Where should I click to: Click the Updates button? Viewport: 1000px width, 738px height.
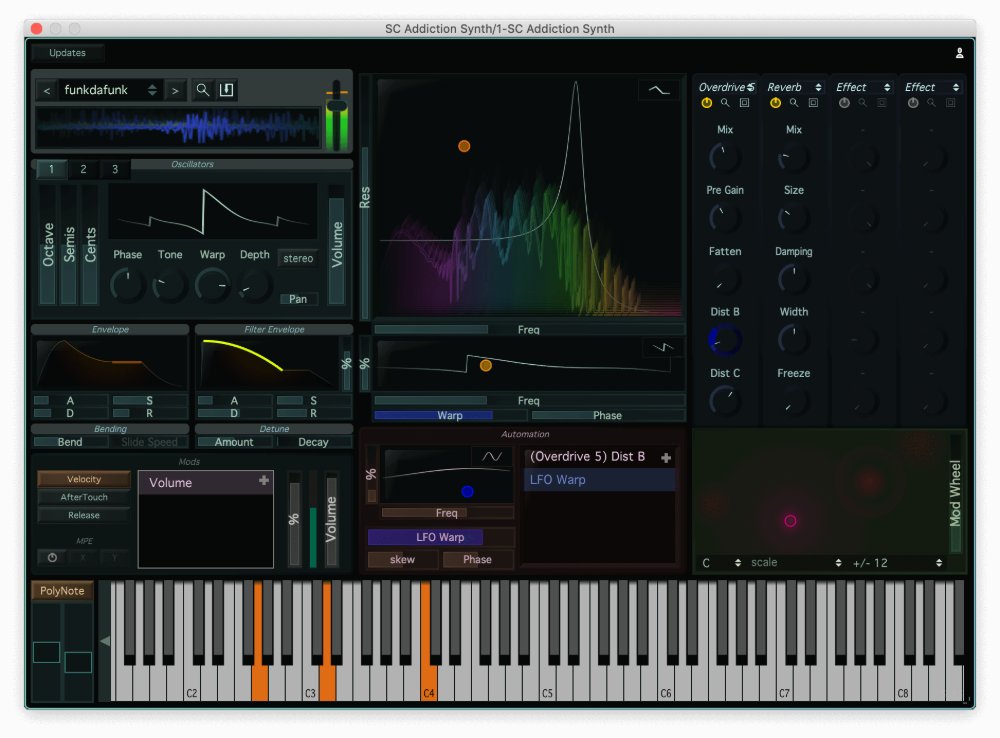point(67,53)
